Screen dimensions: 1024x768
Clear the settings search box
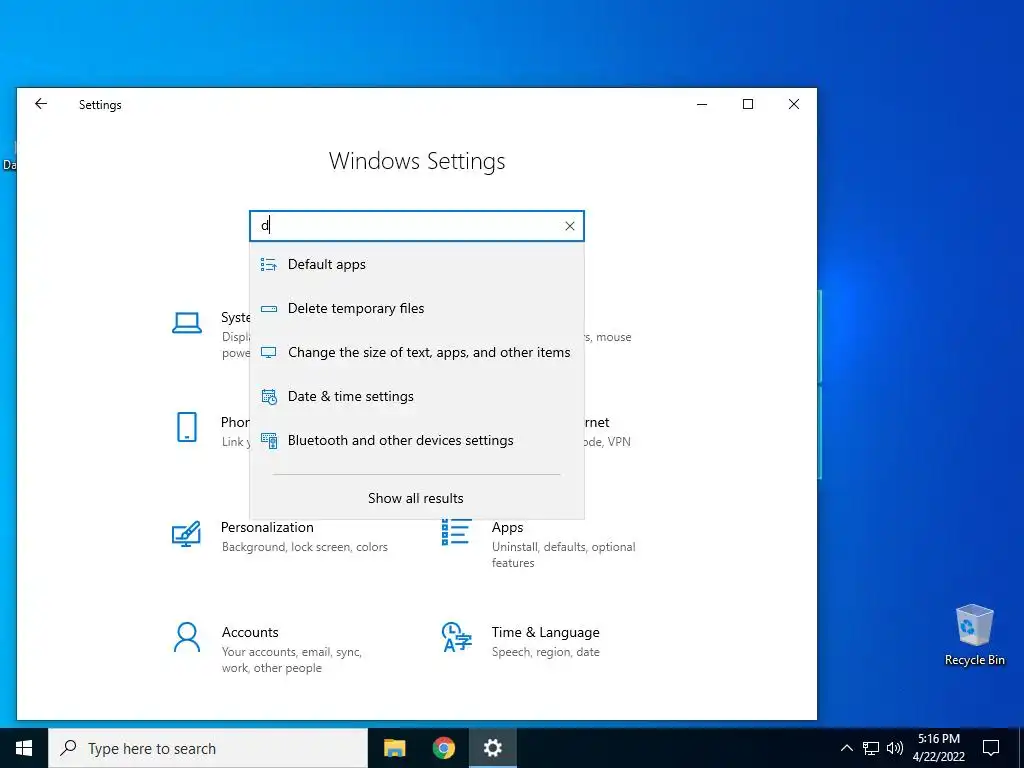tap(569, 226)
